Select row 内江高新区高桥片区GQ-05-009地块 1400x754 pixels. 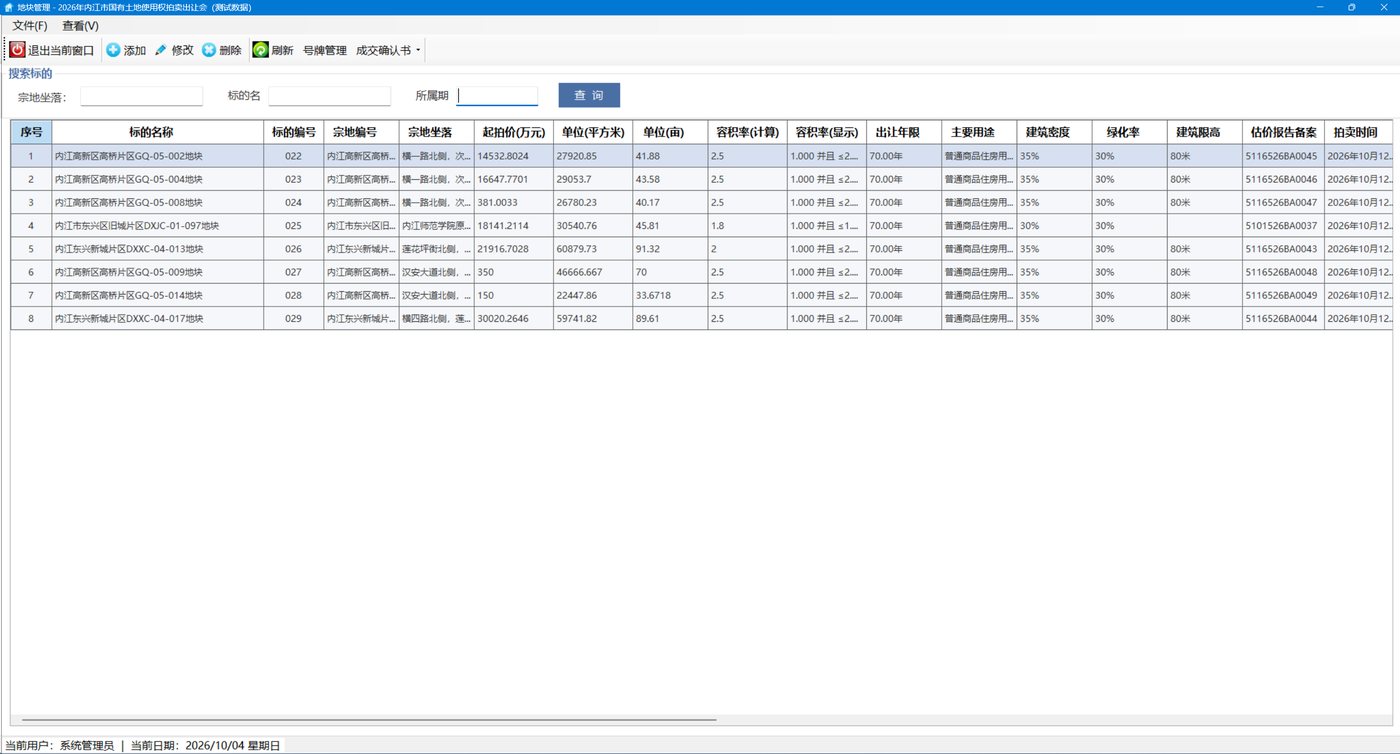point(701,272)
